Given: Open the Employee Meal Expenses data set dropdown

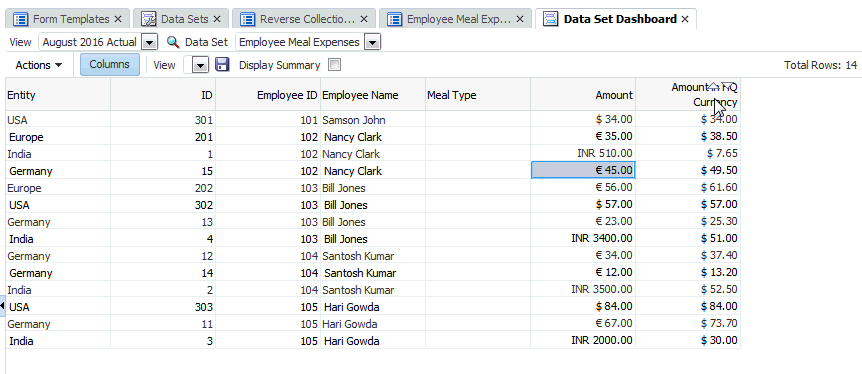Looking at the screenshot, I should coord(373,42).
